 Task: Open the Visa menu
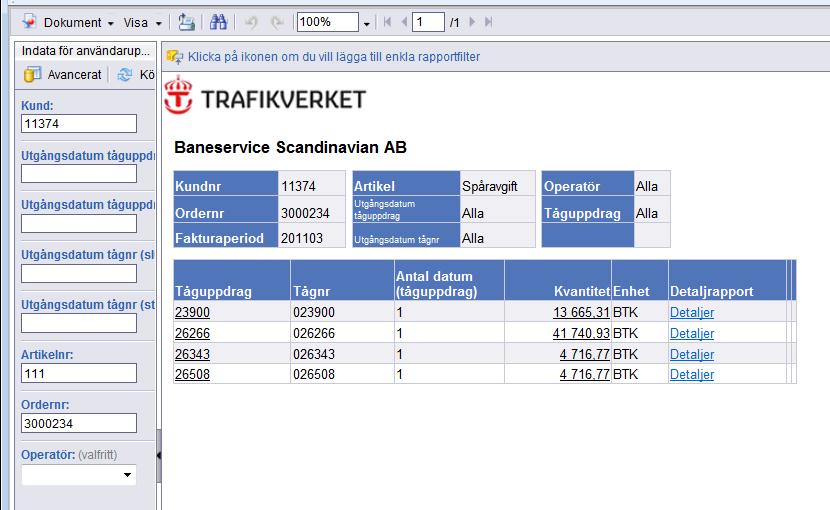click(142, 23)
